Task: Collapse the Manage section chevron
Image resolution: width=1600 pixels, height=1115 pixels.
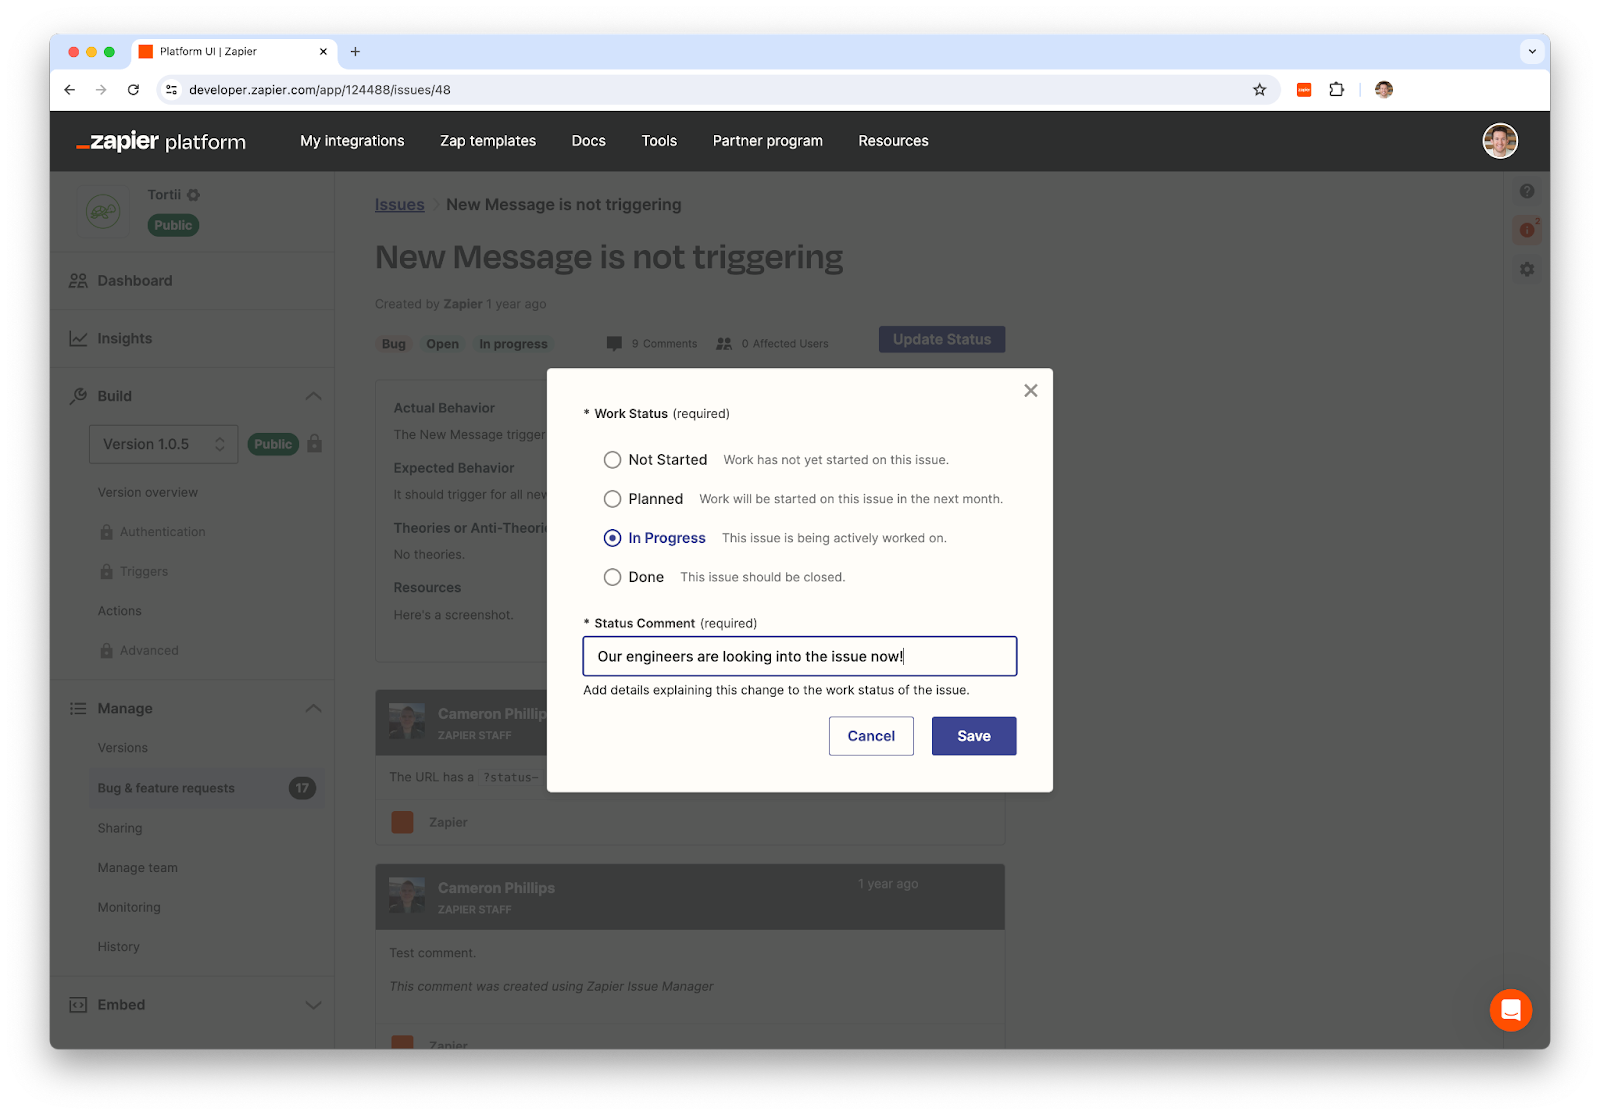Action: pos(313,708)
